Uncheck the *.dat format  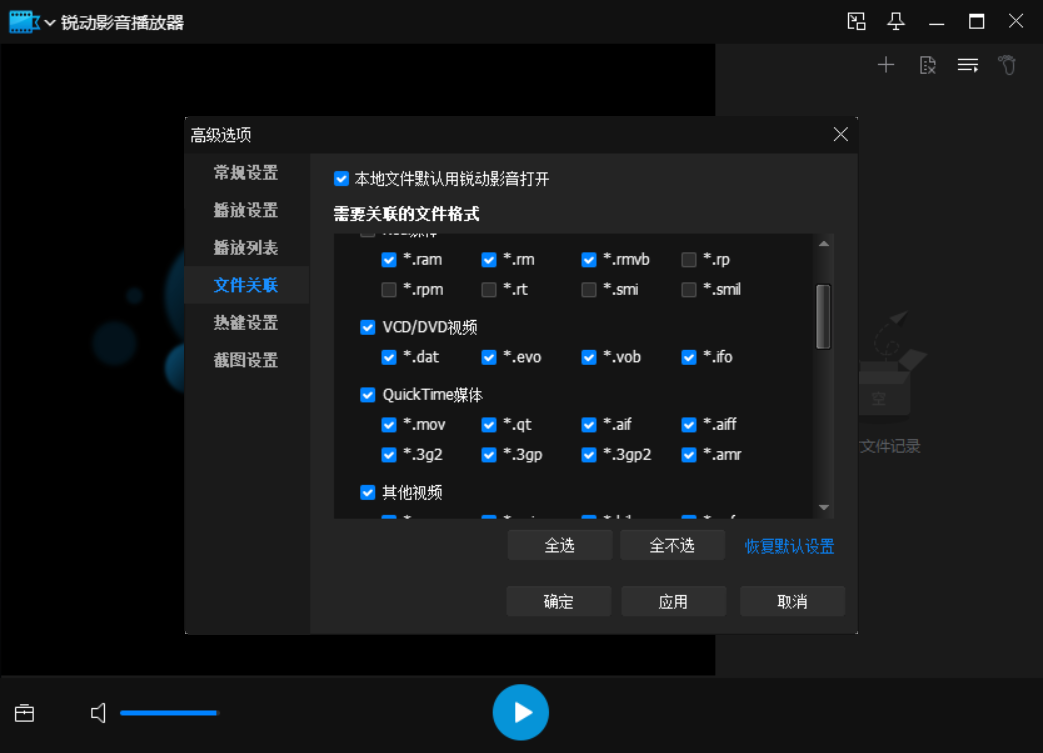coord(389,357)
